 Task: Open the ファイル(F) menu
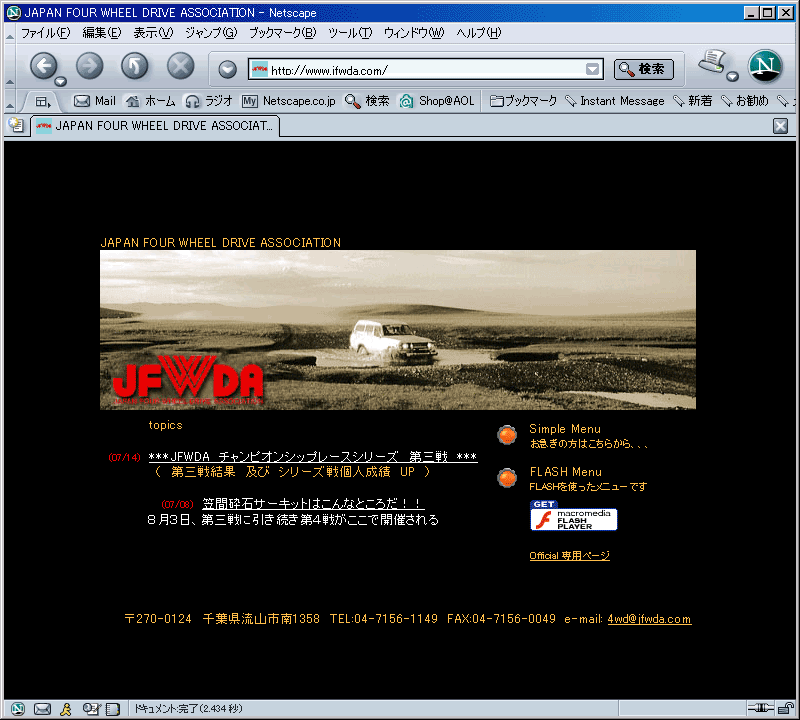[x=45, y=33]
